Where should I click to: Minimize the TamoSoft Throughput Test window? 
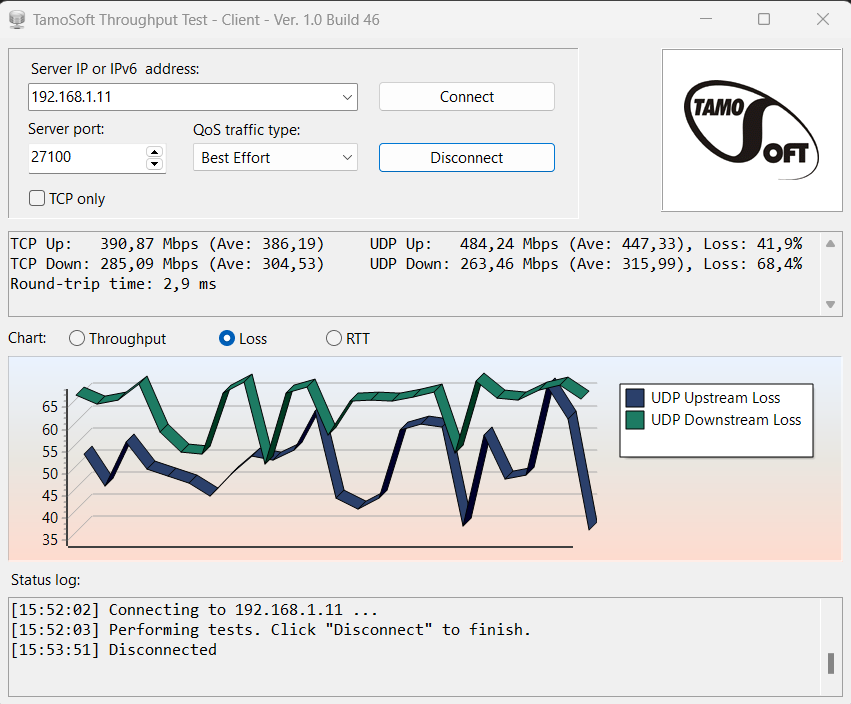[x=706, y=19]
